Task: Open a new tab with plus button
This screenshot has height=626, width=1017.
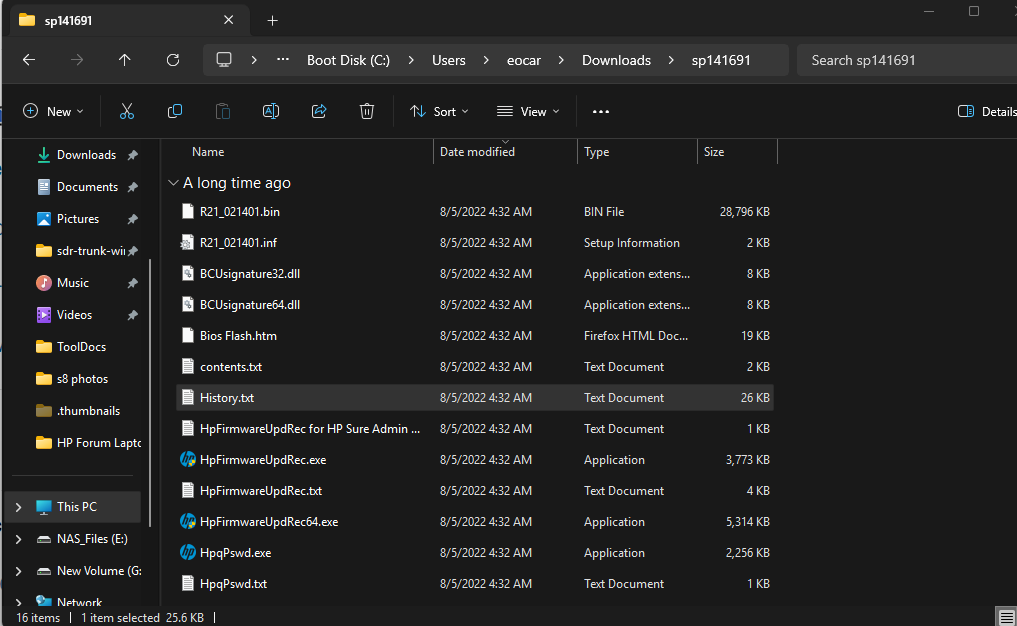Action: point(272,20)
